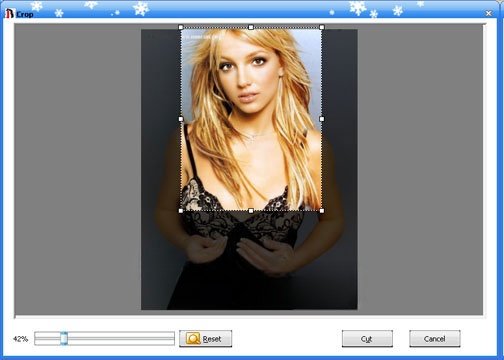Click the bottom-right crop handle

(x=322, y=211)
